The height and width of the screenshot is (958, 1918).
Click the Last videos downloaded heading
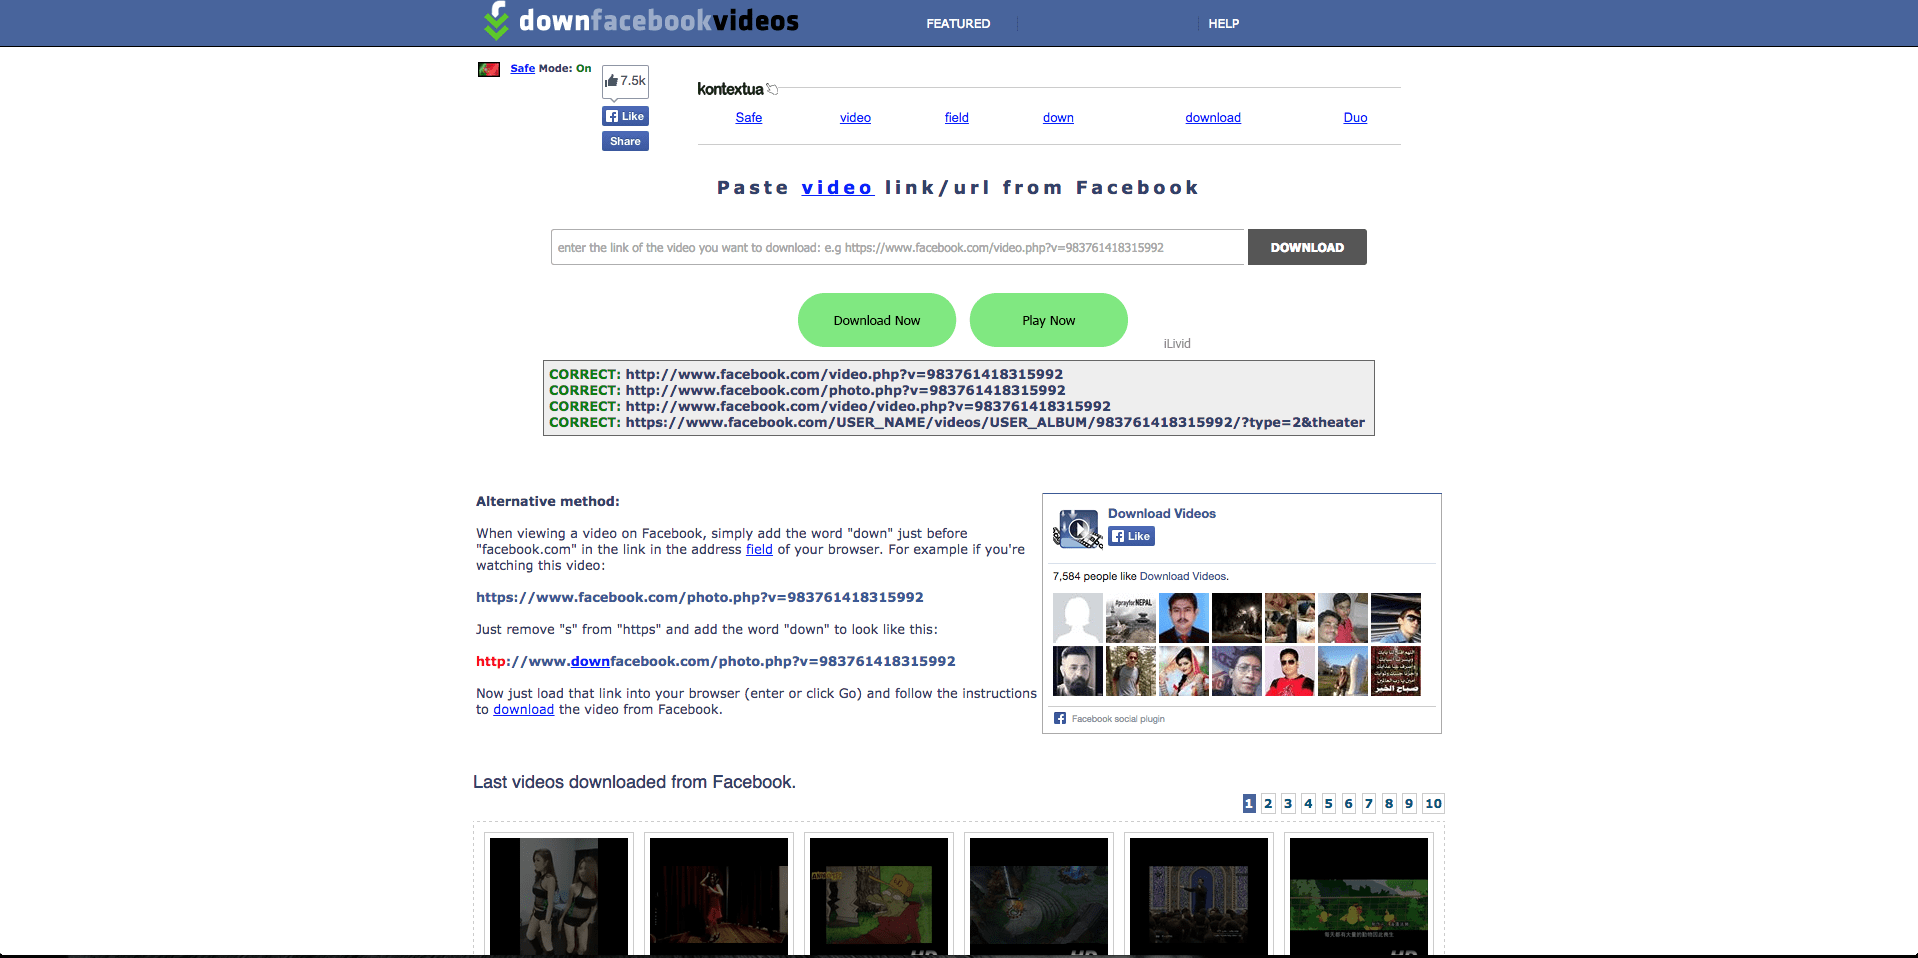coord(634,782)
